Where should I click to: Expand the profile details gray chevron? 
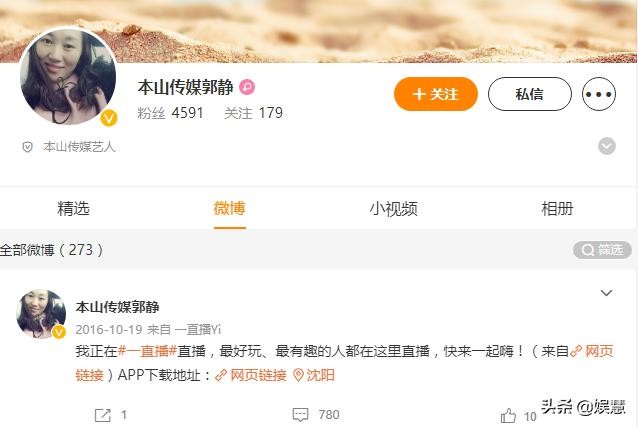(x=606, y=146)
